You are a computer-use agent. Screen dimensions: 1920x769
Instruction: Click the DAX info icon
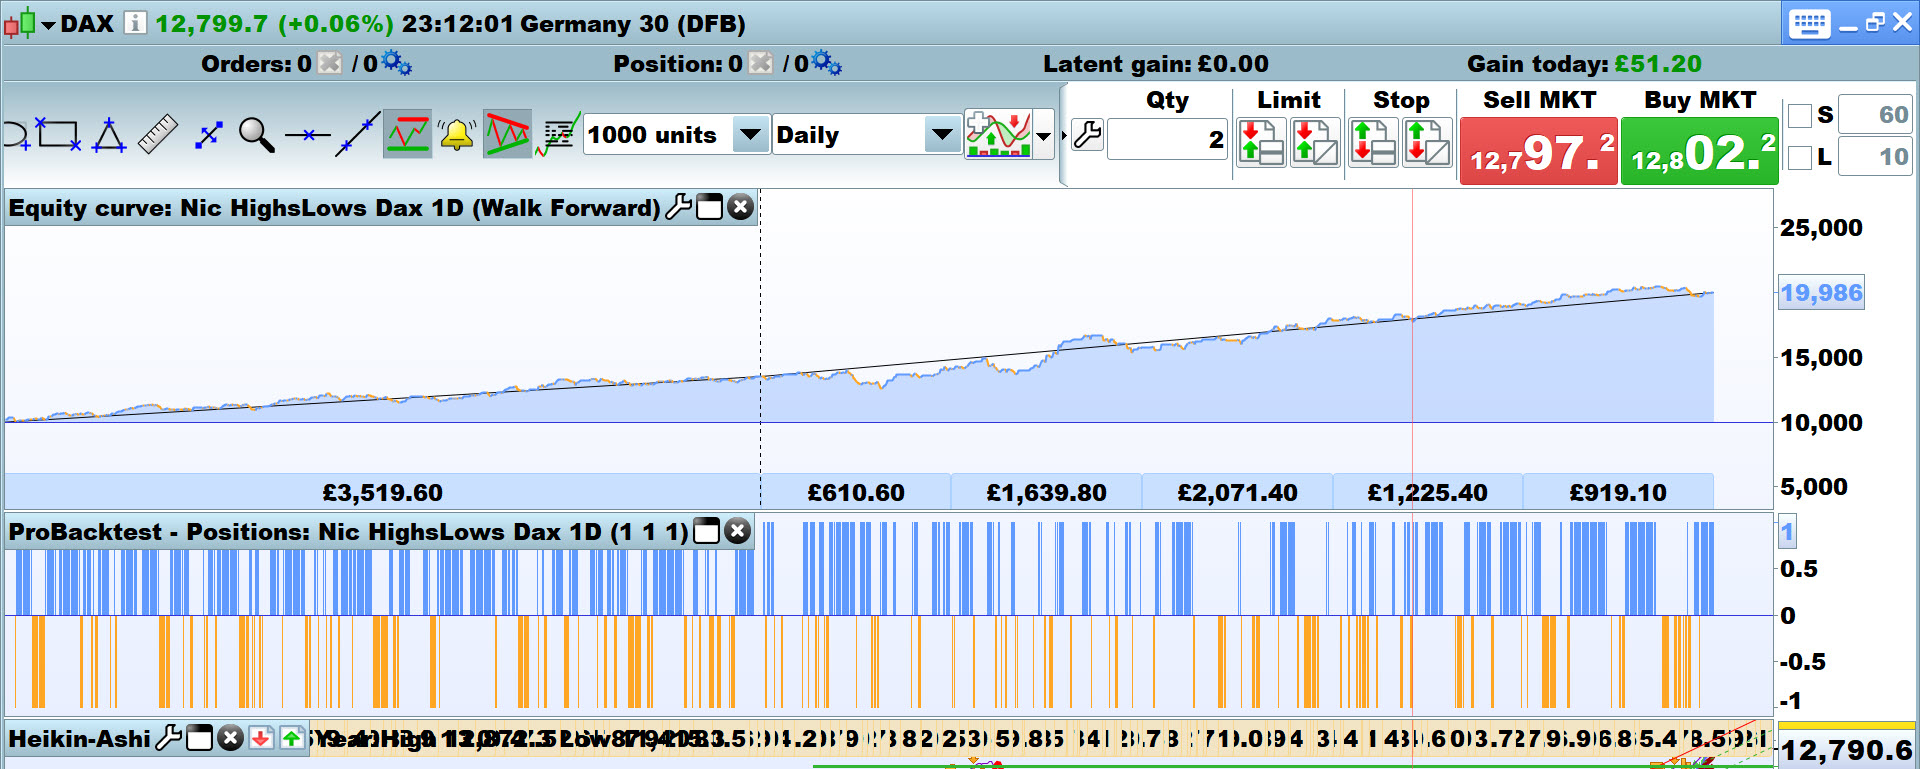pos(135,23)
